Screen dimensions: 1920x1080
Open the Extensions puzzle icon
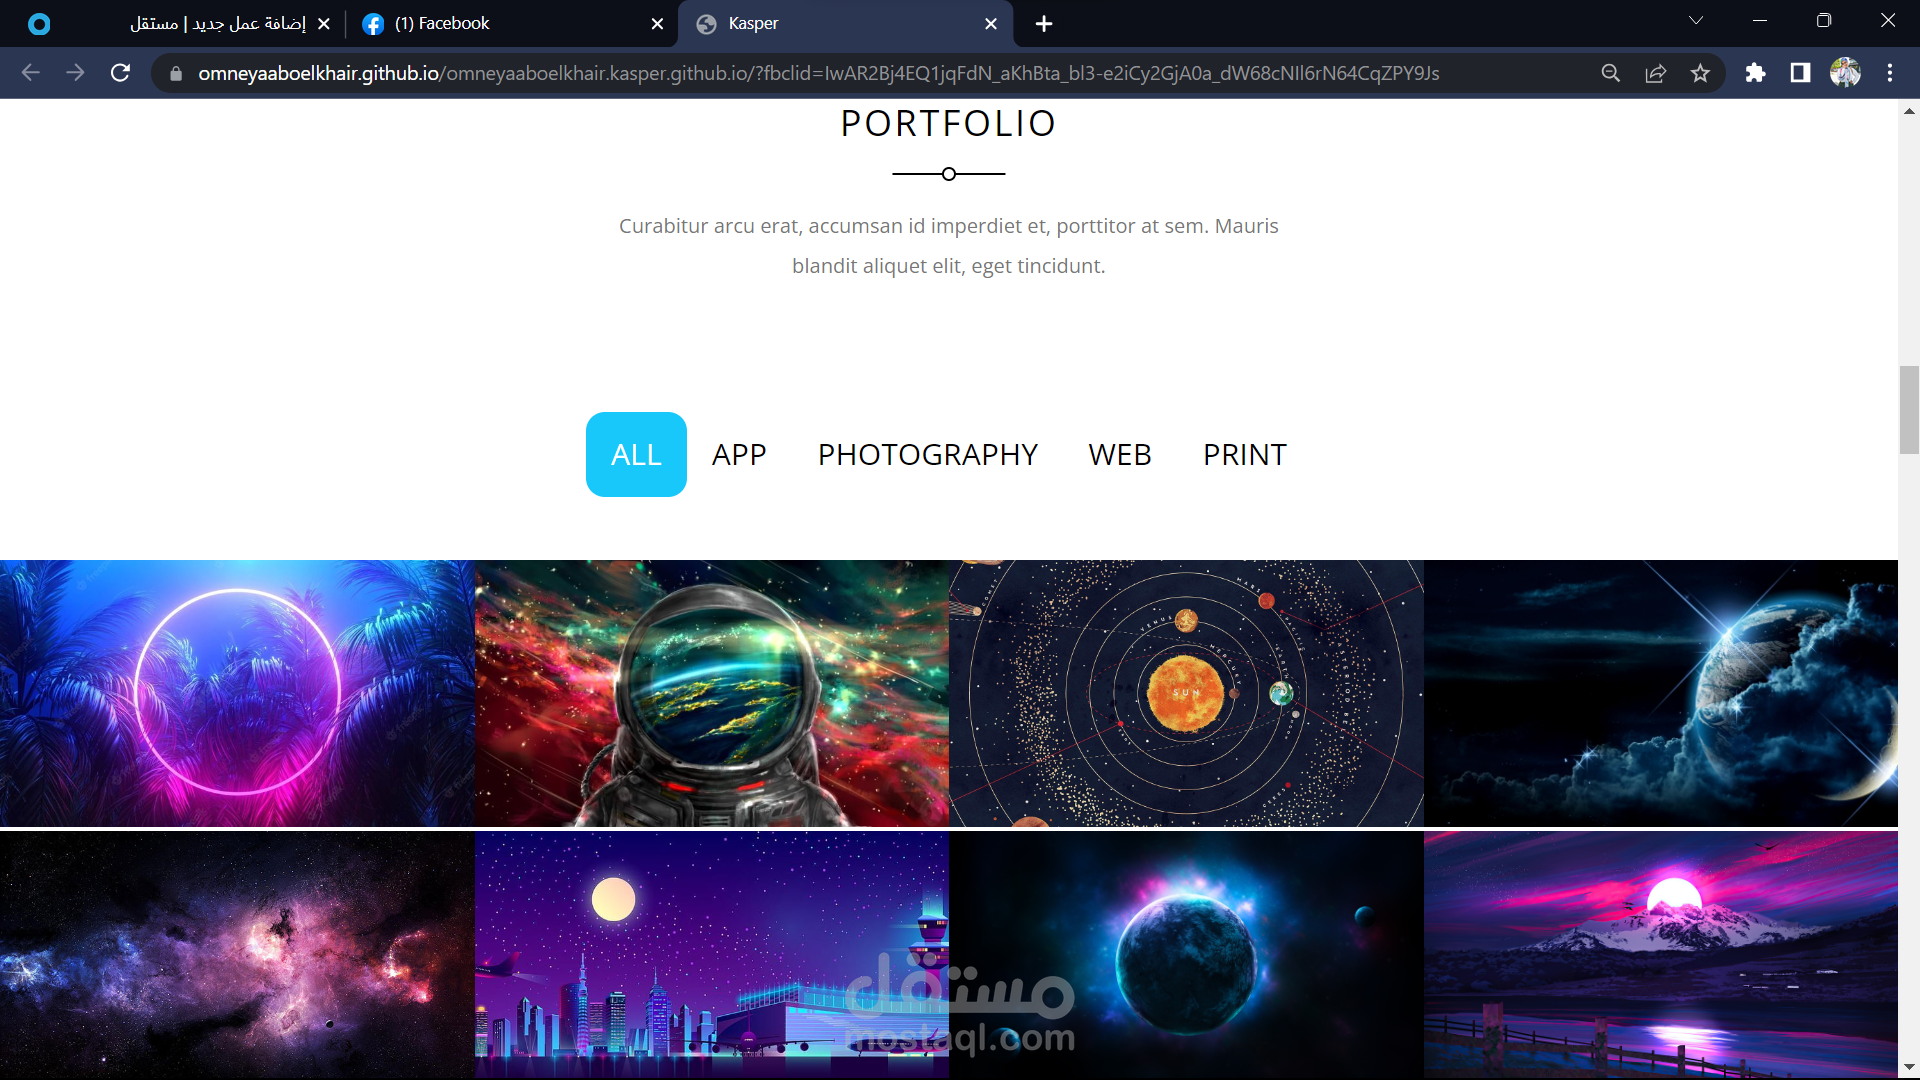1755,73
